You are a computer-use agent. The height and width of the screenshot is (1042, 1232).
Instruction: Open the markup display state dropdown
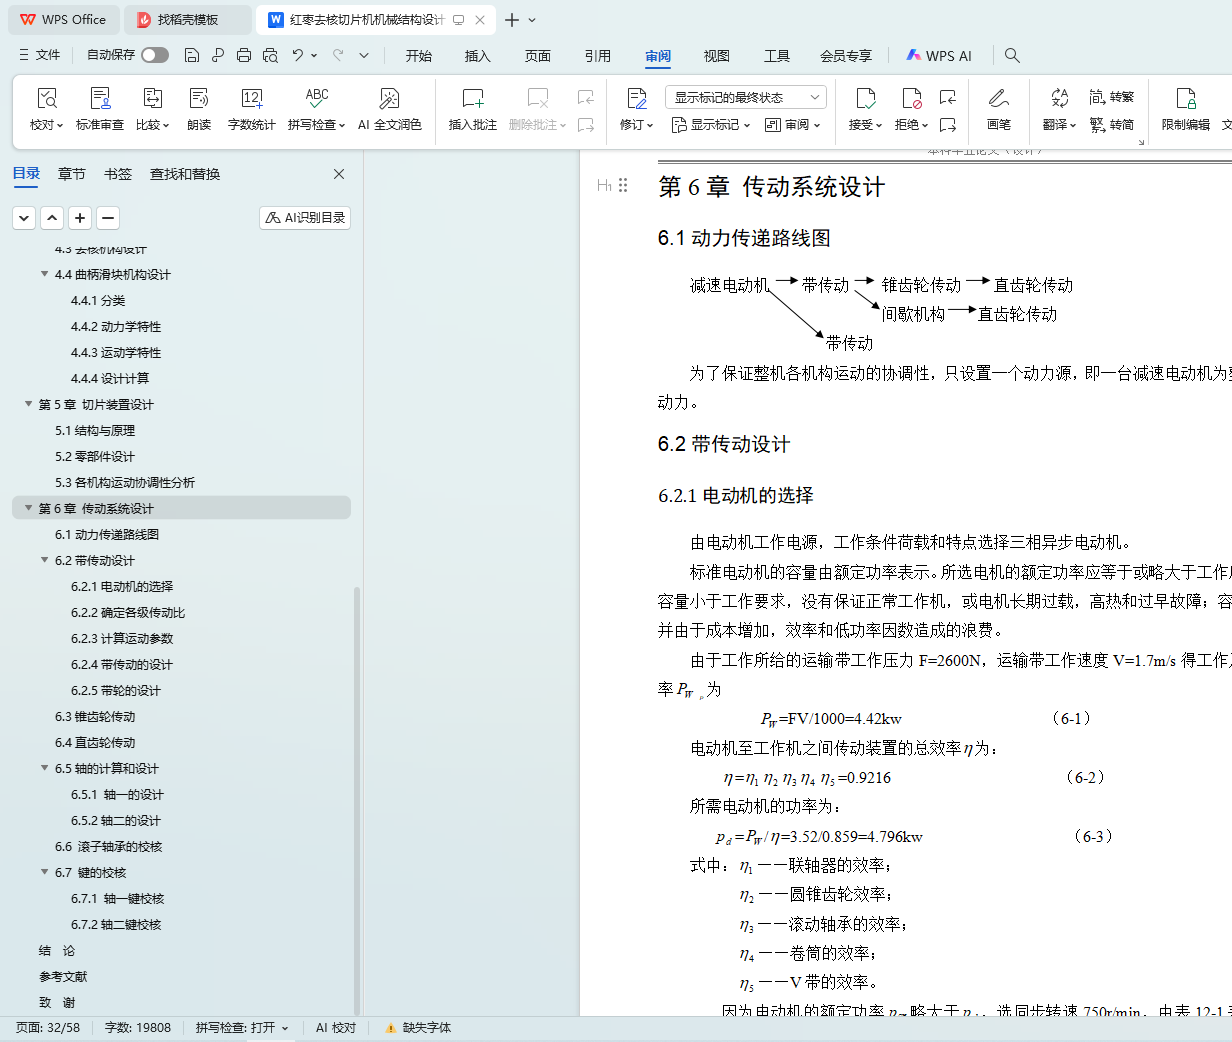point(745,97)
